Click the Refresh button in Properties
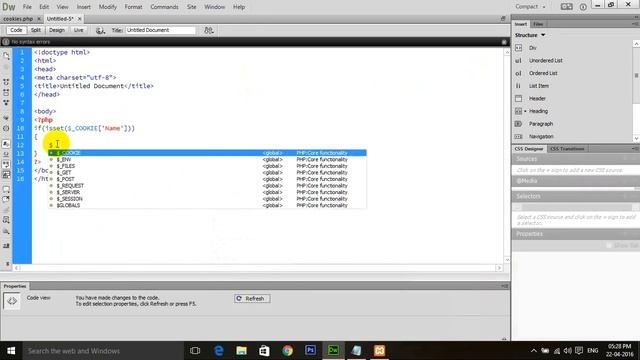This screenshot has height=360, width=640. (252, 298)
